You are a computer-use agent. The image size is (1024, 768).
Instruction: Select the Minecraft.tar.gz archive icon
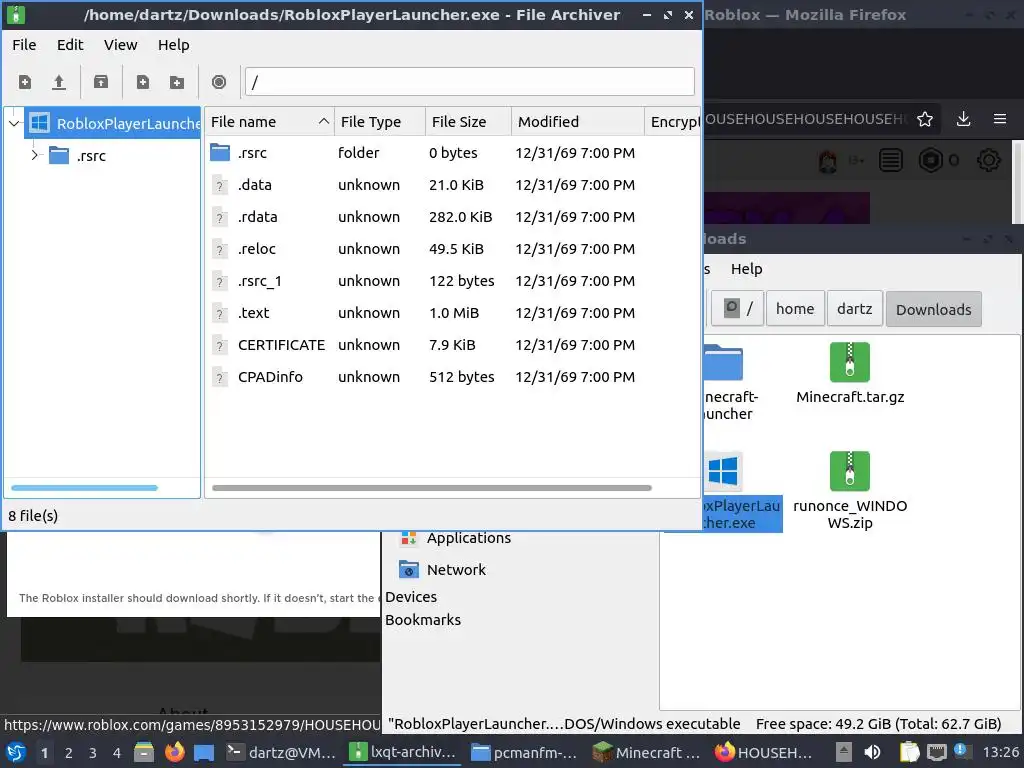(850, 362)
